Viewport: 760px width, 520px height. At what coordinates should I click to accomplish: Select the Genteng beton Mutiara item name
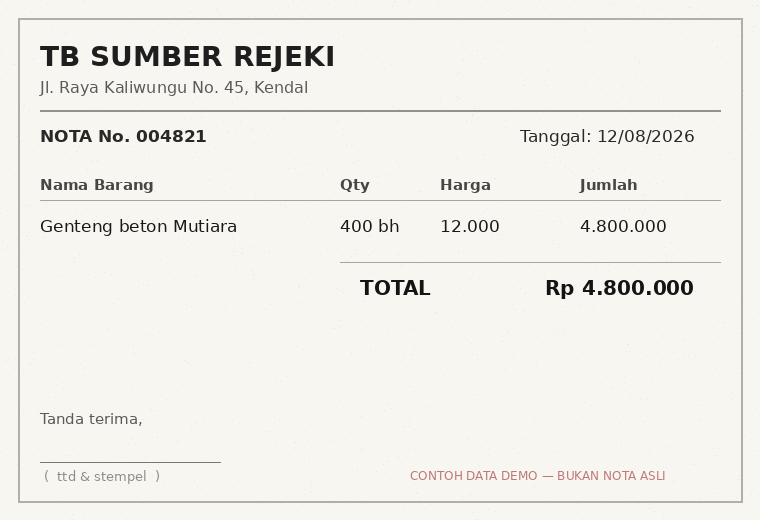(x=139, y=226)
